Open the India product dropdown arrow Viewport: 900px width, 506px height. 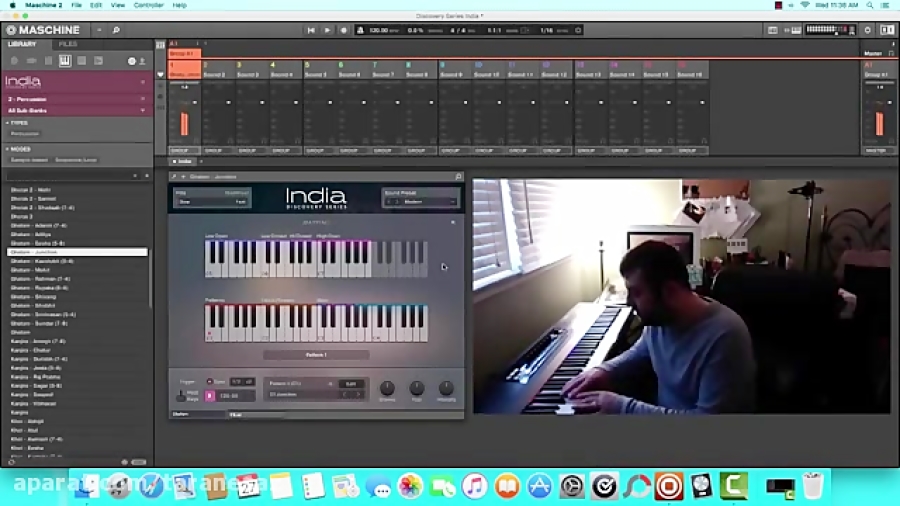pos(143,82)
